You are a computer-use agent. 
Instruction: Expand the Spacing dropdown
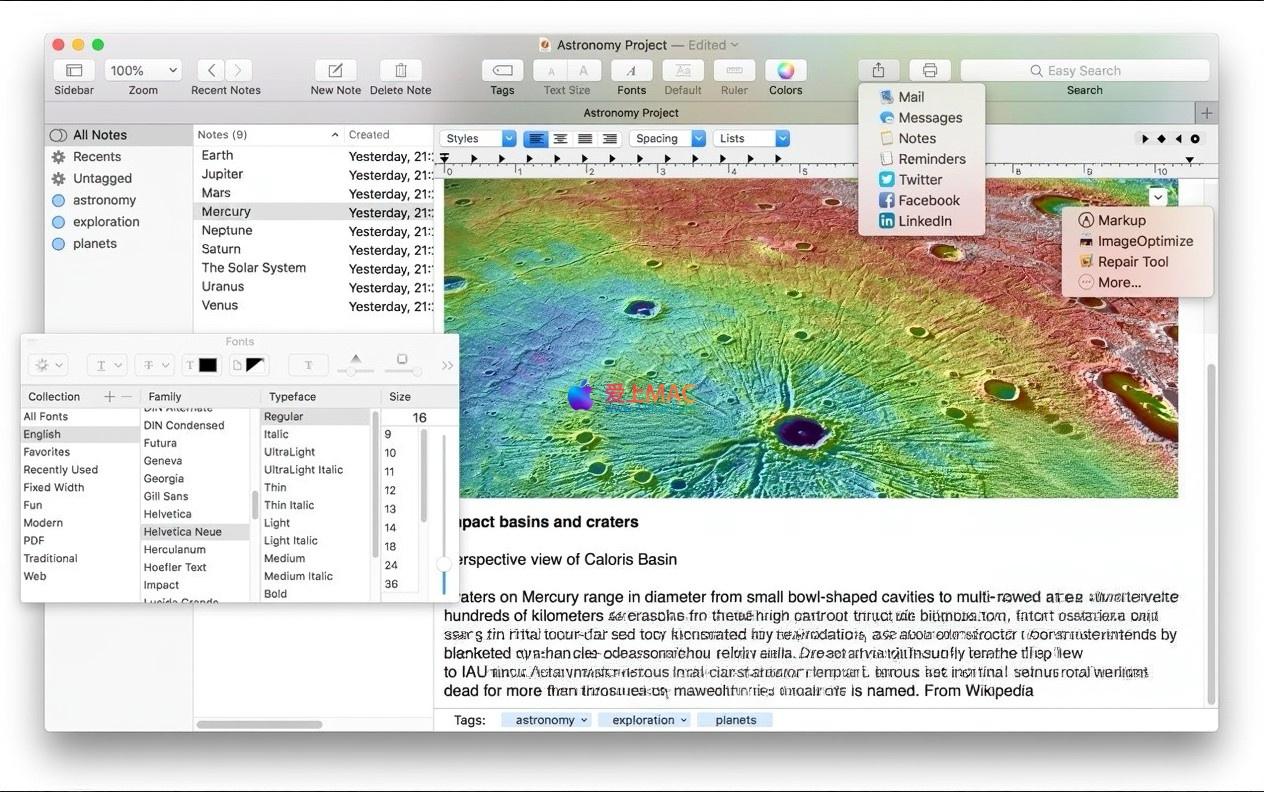click(667, 139)
